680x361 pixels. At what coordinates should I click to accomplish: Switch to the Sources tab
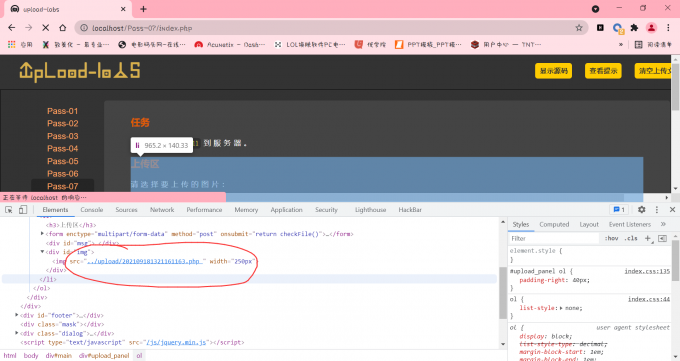tap(126, 210)
